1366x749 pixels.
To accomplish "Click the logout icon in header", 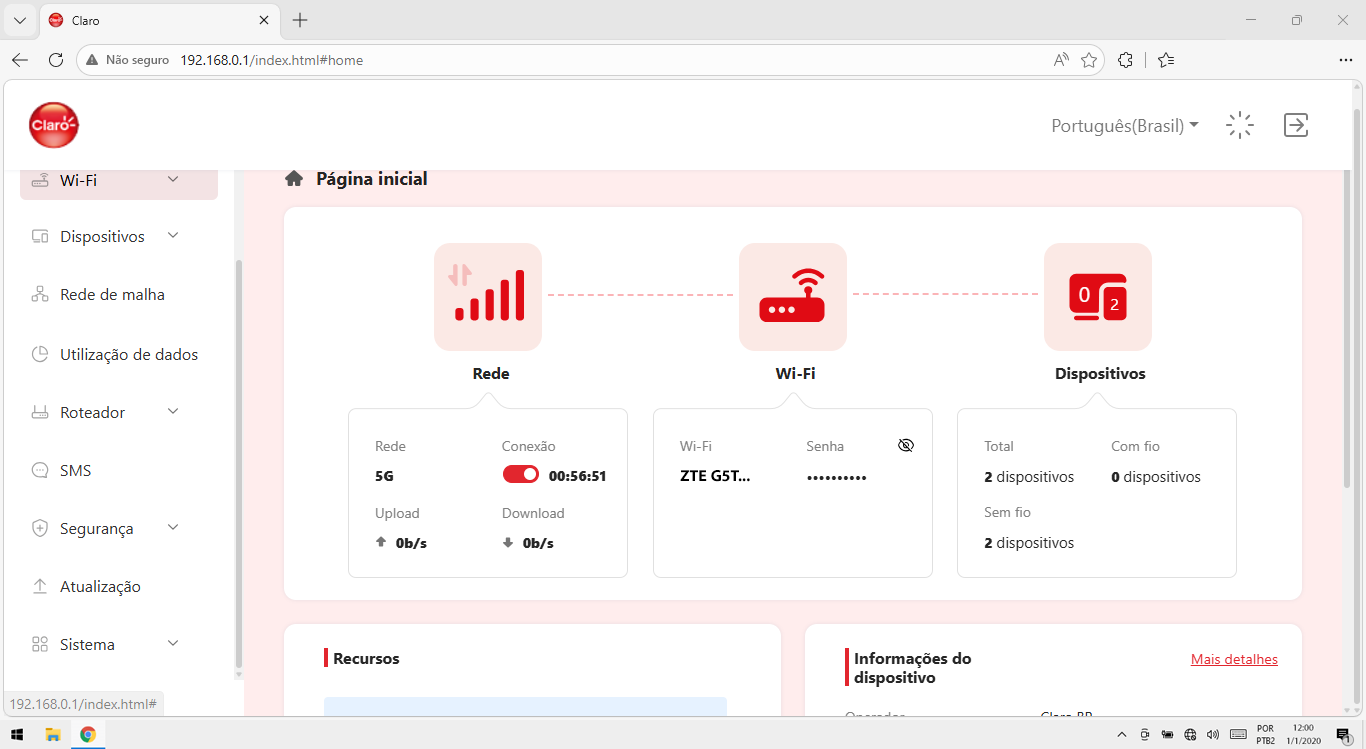I will [1296, 125].
